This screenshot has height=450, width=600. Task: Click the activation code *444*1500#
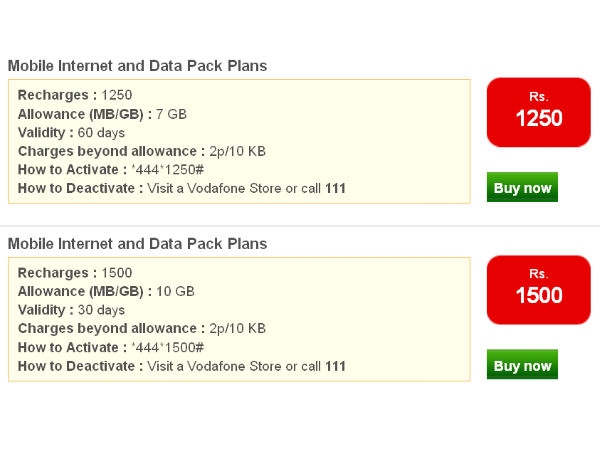[168, 347]
